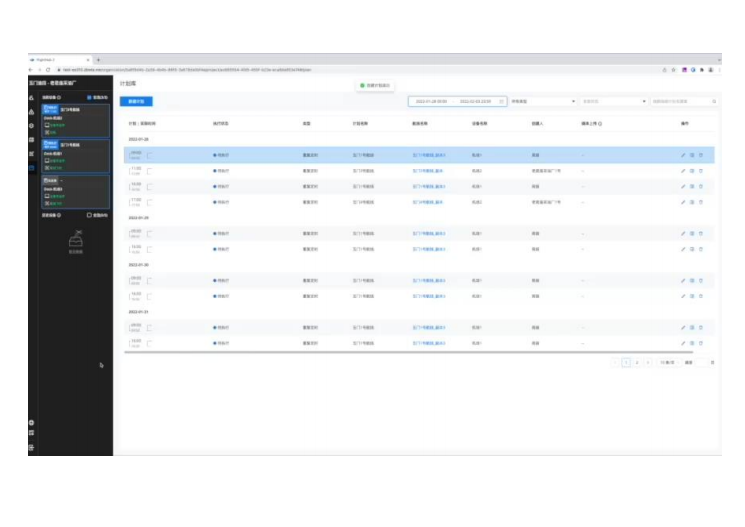Open the calendar icon in the date range picker
The image size is (745, 527).
point(501,101)
